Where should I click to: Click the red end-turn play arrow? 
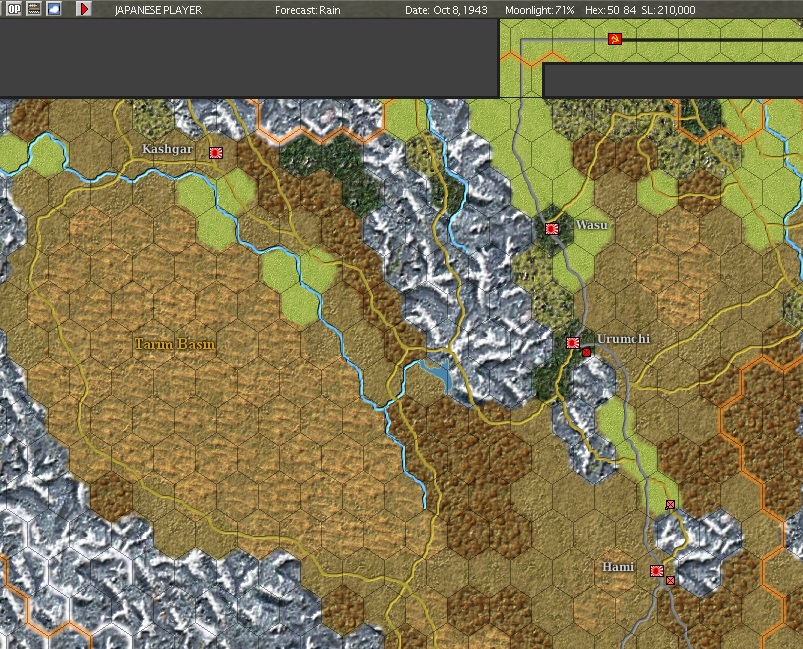(84, 9)
